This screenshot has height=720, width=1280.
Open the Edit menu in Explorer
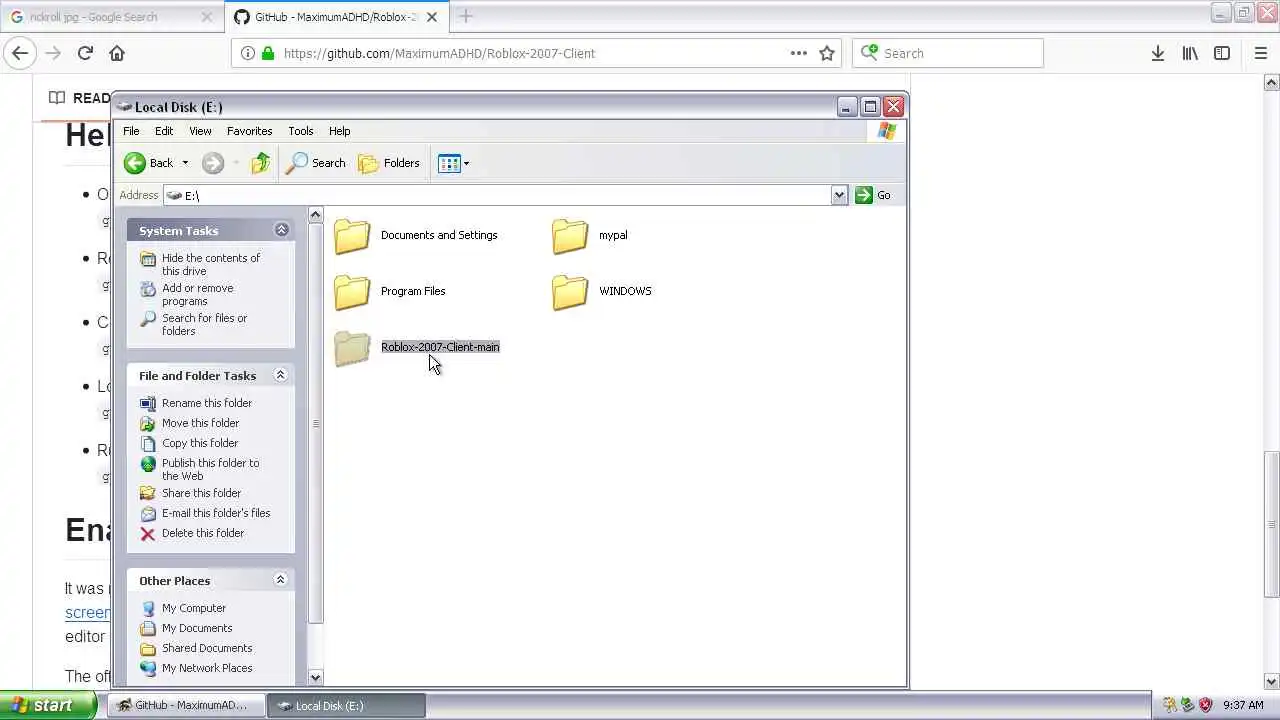point(164,131)
